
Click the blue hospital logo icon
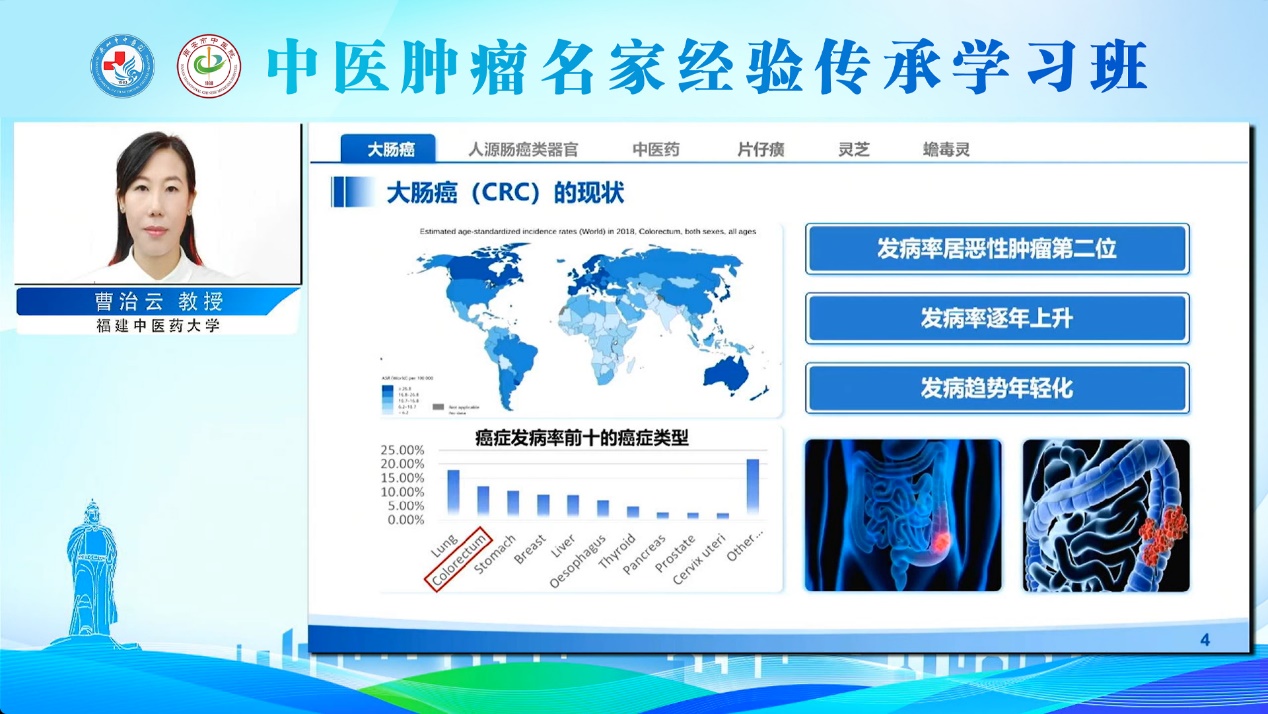coord(123,65)
